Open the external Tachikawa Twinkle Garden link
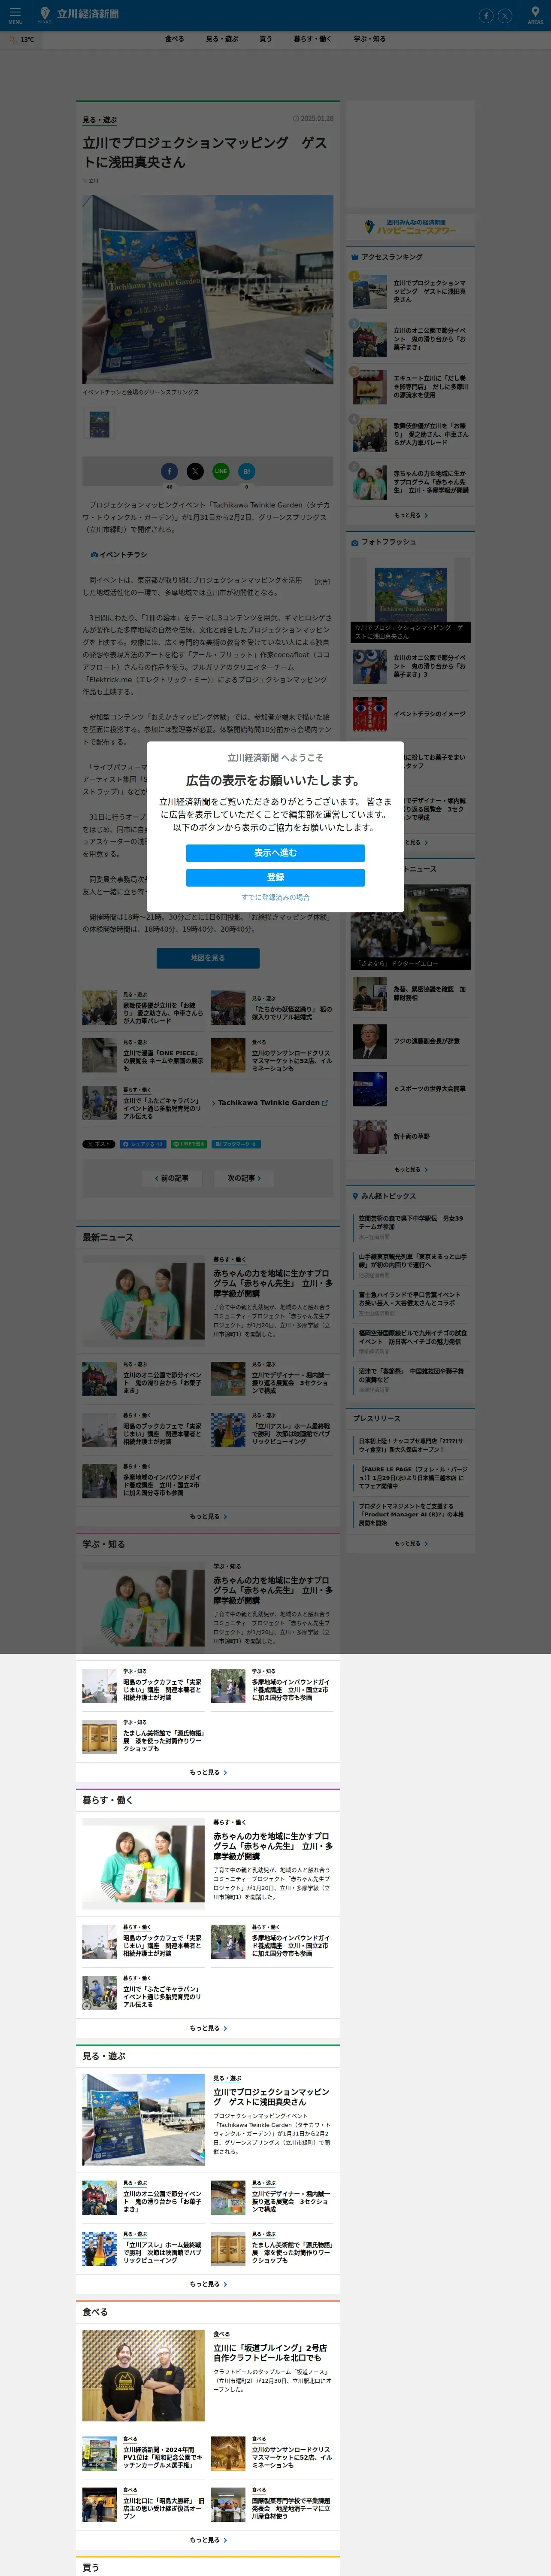Screen dimensions: 551x2576 270,1103
